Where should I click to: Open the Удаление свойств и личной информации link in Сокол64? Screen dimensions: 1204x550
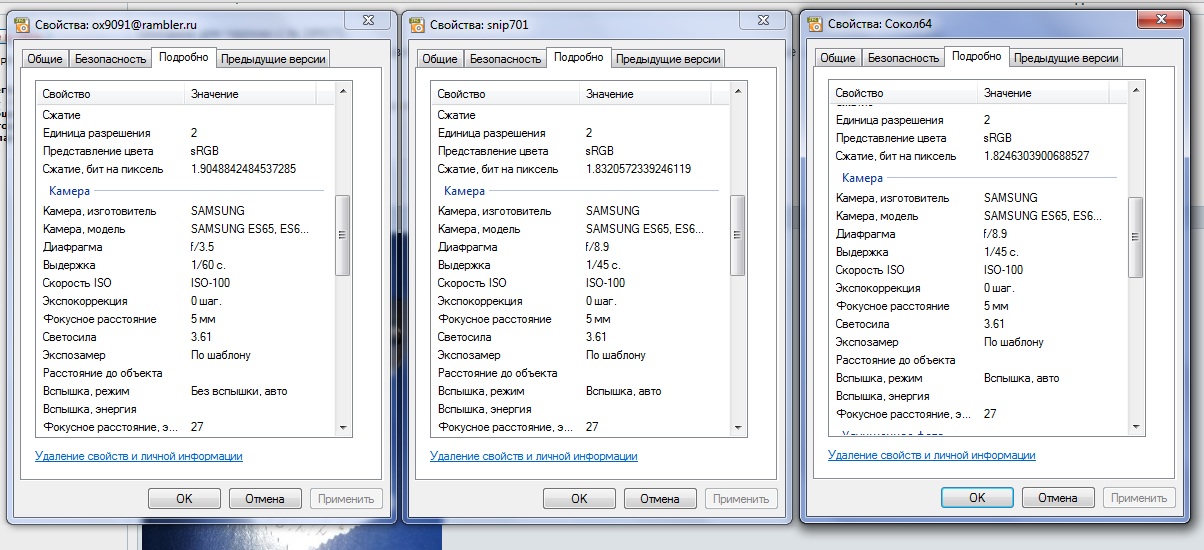point(932,455)
